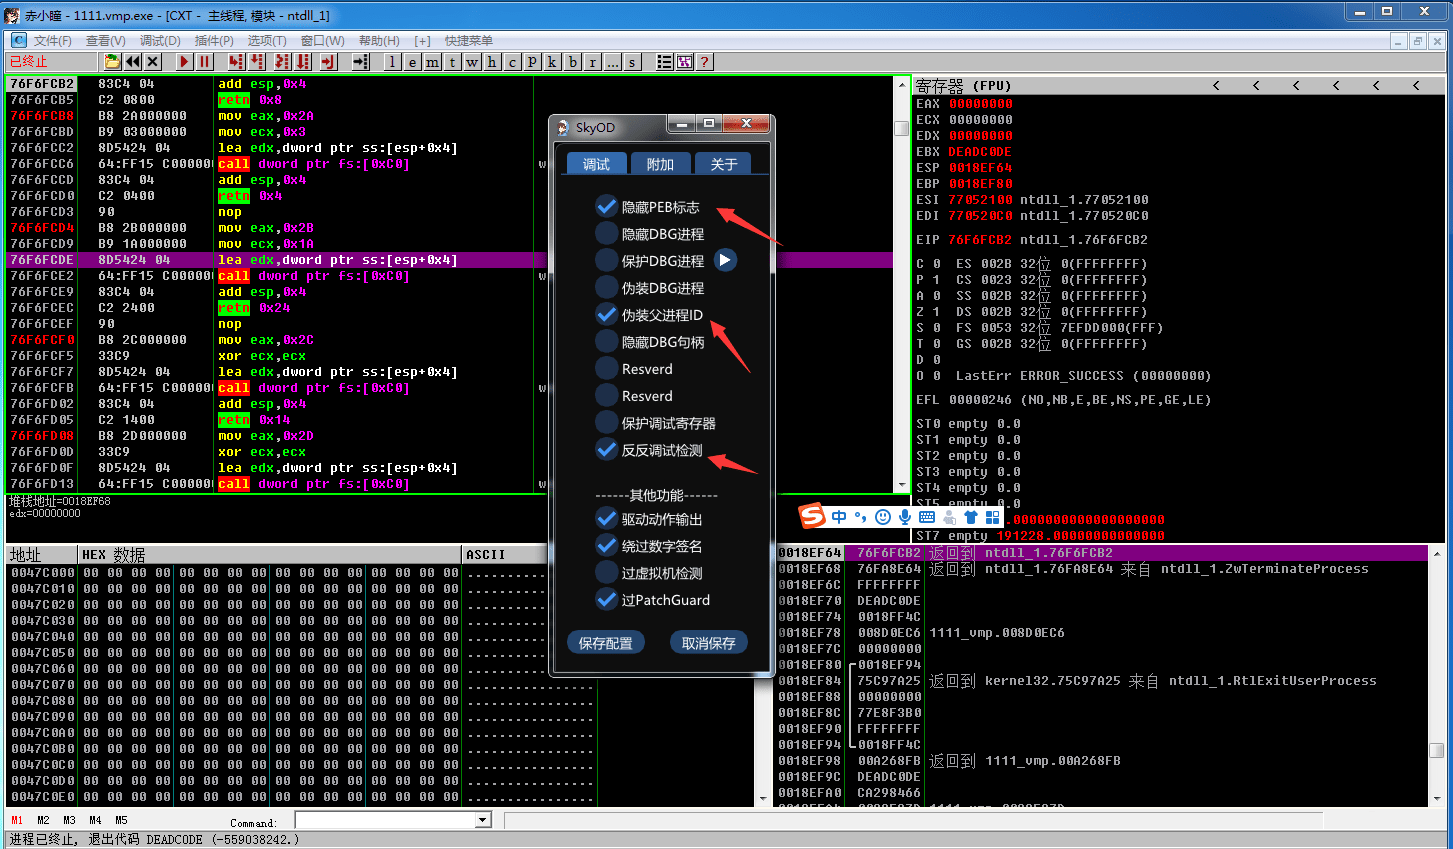The width and height of the screenshot is (1453, 849).
Task: Click the restart program rewind icon
Action: pyautogui.click(x=132, y=62)
